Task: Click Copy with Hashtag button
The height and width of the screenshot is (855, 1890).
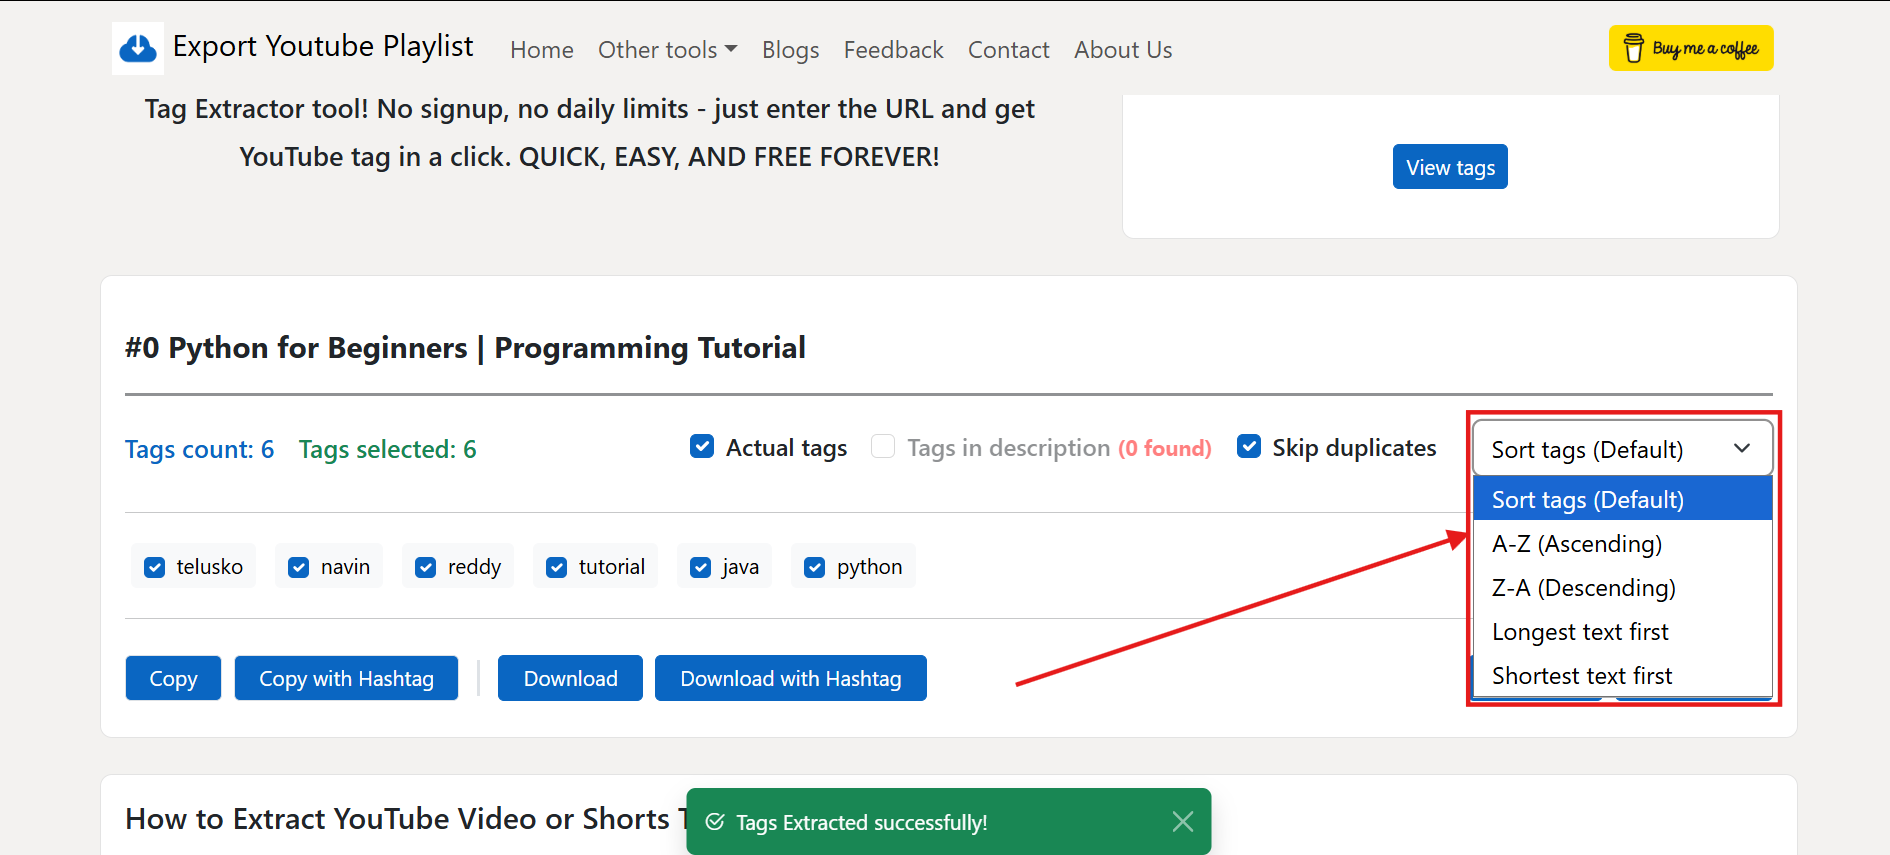Action: point(346,678)
